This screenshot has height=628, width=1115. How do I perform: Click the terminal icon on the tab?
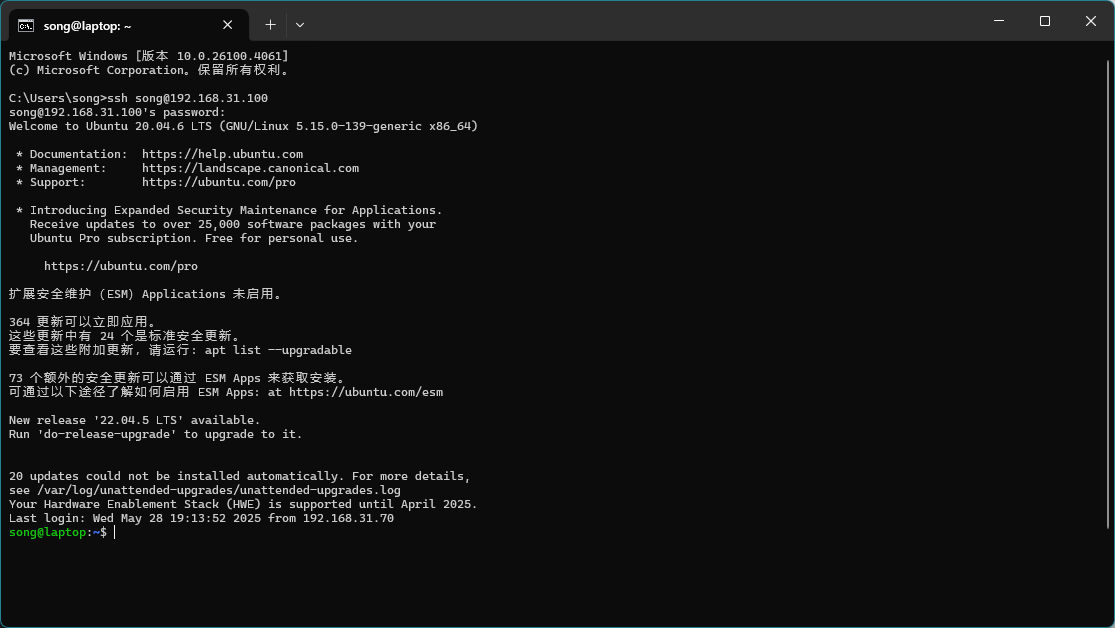(27, 25)
